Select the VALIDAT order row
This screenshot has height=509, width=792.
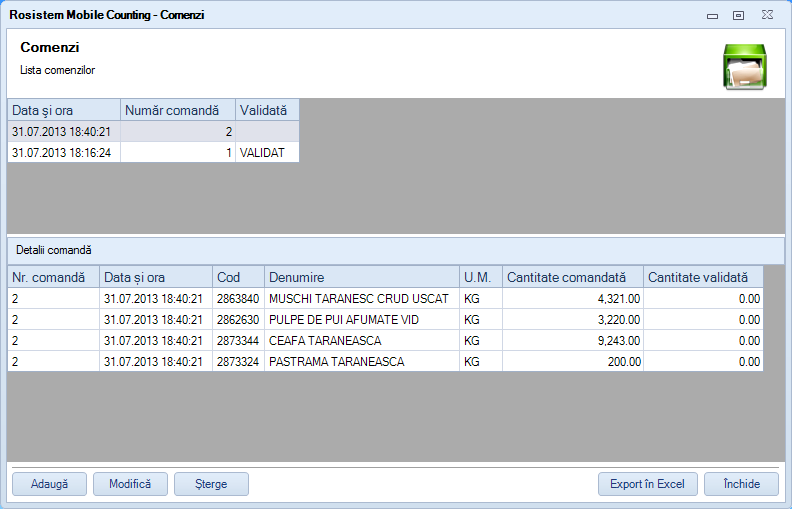pyautogui.click(x=152, y=153)
